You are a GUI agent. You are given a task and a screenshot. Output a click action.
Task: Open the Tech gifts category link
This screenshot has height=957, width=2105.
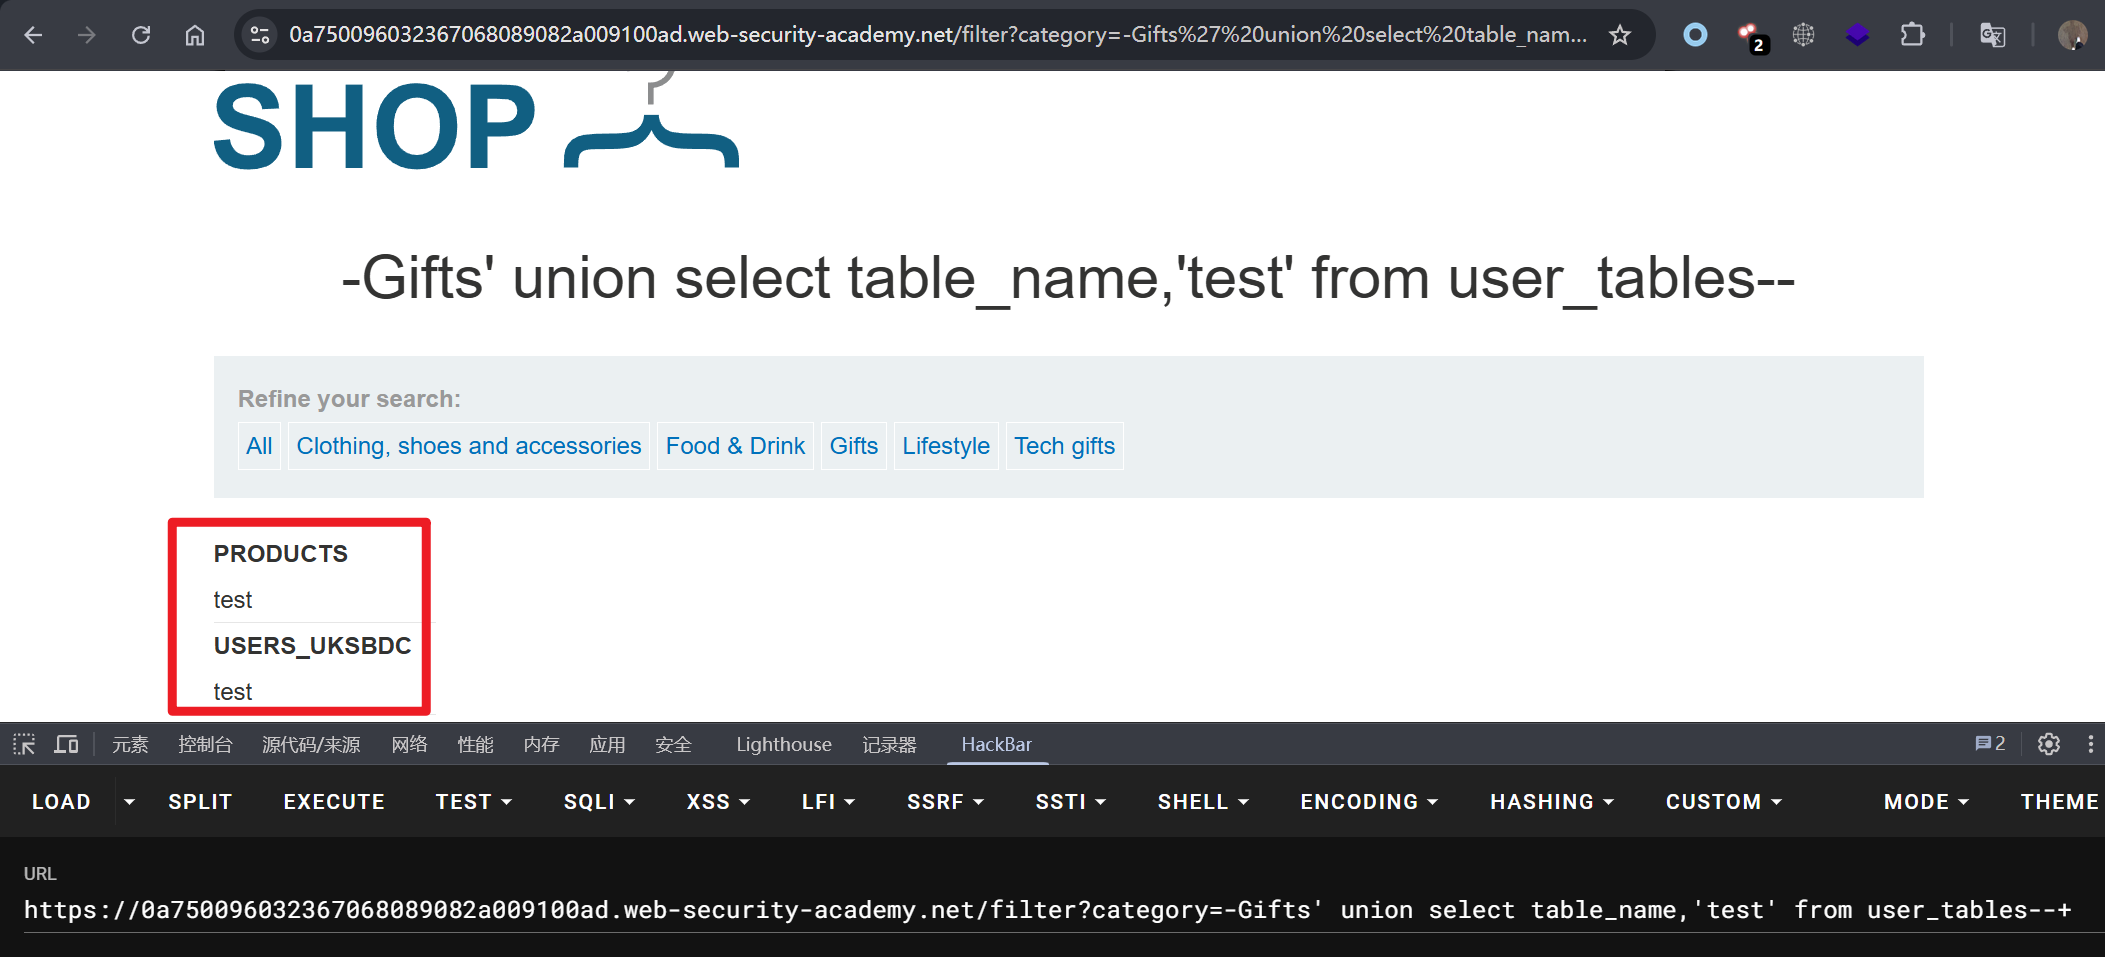click(x=1064, y=446)
